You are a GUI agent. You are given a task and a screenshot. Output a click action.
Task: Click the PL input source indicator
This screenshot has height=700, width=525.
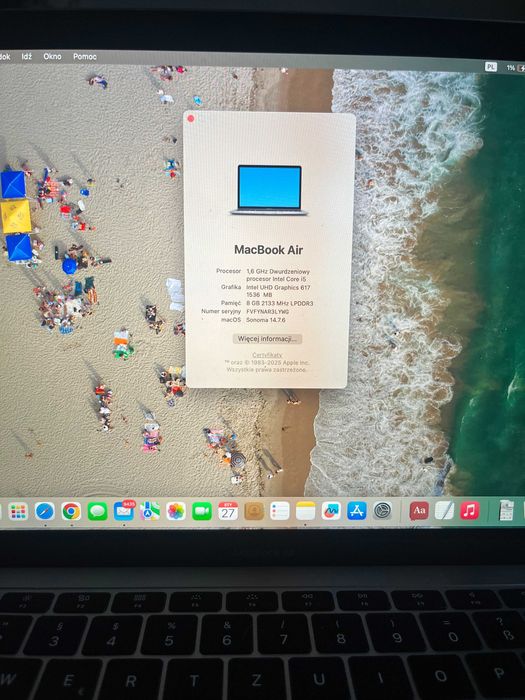491,67
